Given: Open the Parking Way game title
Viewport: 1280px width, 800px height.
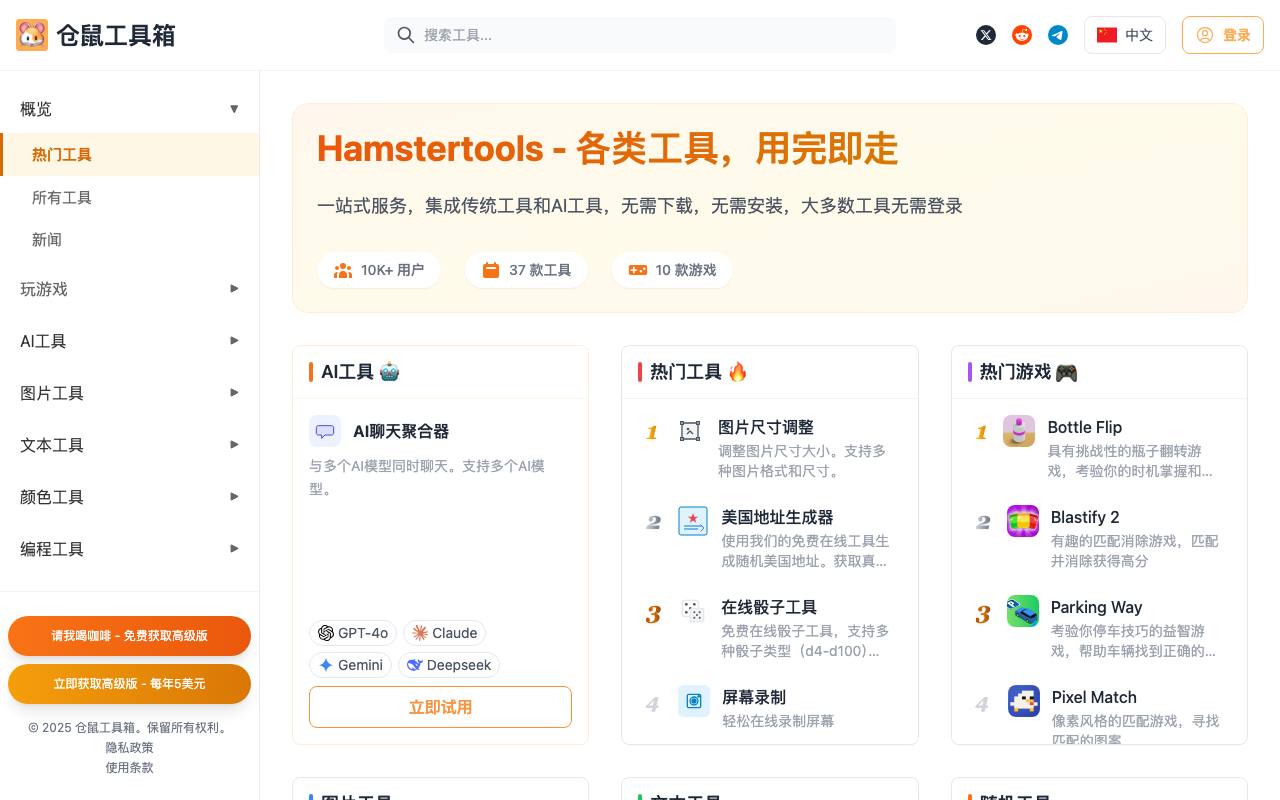Looking at the screenshot, I should click(1096, 607).
